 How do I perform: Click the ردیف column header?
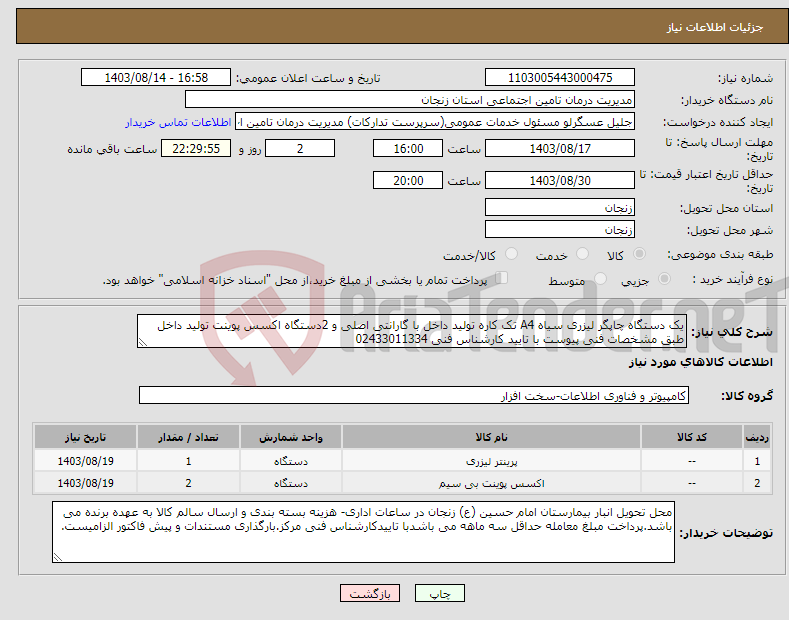pyautogui.click(x=757, y=437)
